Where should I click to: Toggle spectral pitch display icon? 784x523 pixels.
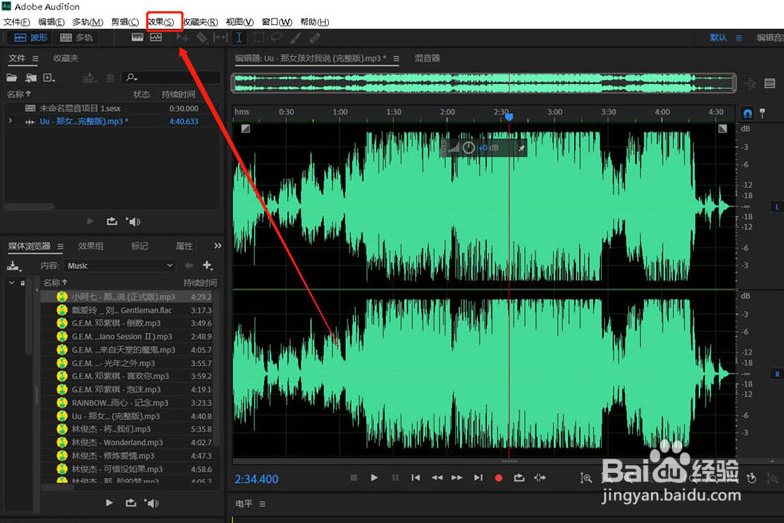(x=156, y=38)
